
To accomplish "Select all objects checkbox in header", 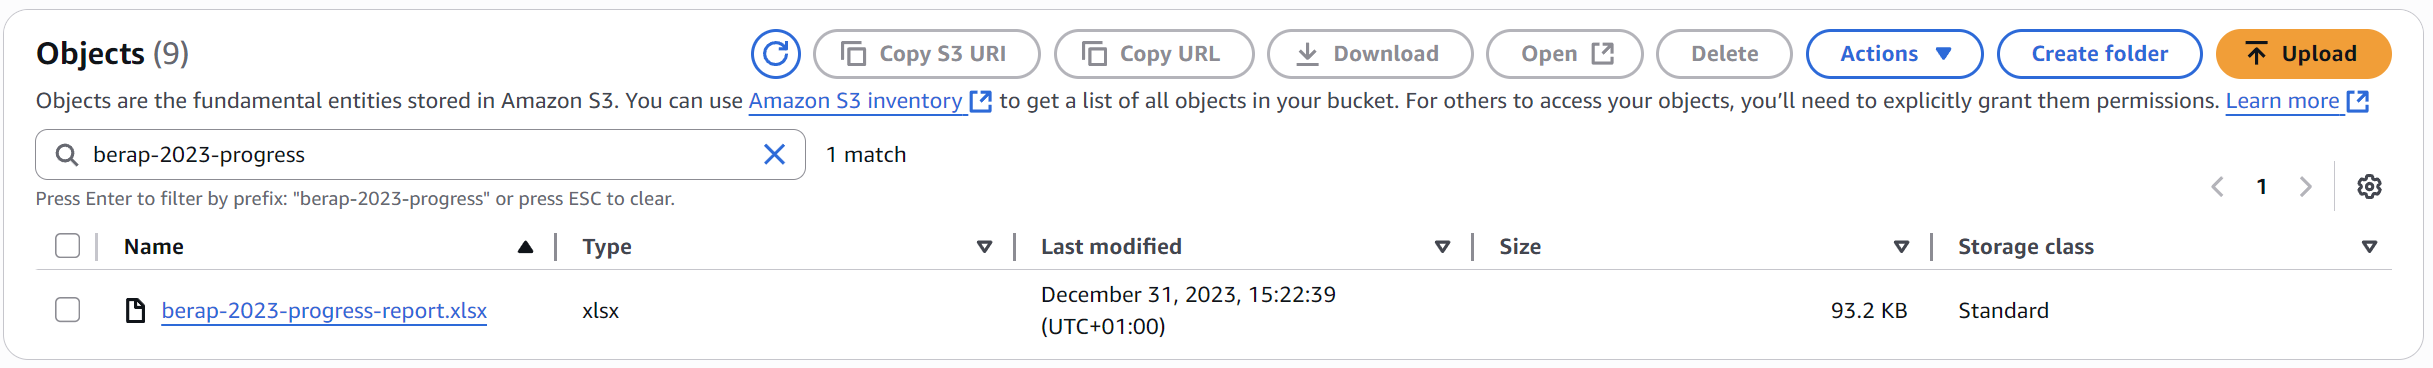I will coord(67,246).
